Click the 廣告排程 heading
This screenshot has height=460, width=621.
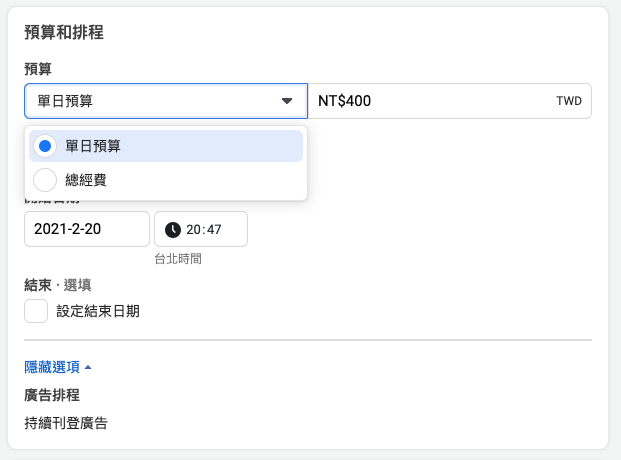click(52, 395)
